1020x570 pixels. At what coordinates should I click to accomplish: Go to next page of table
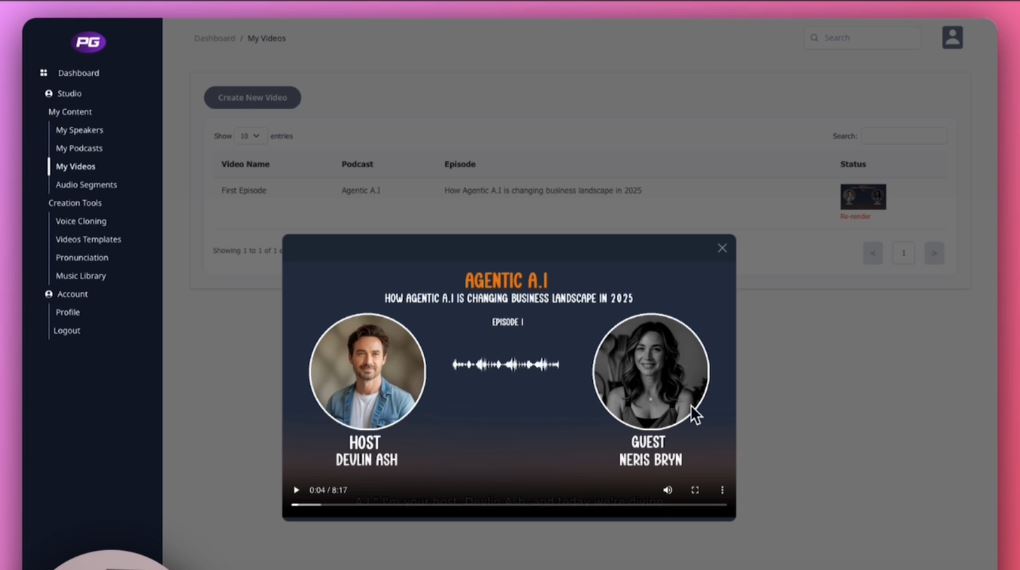click(934, 253)
